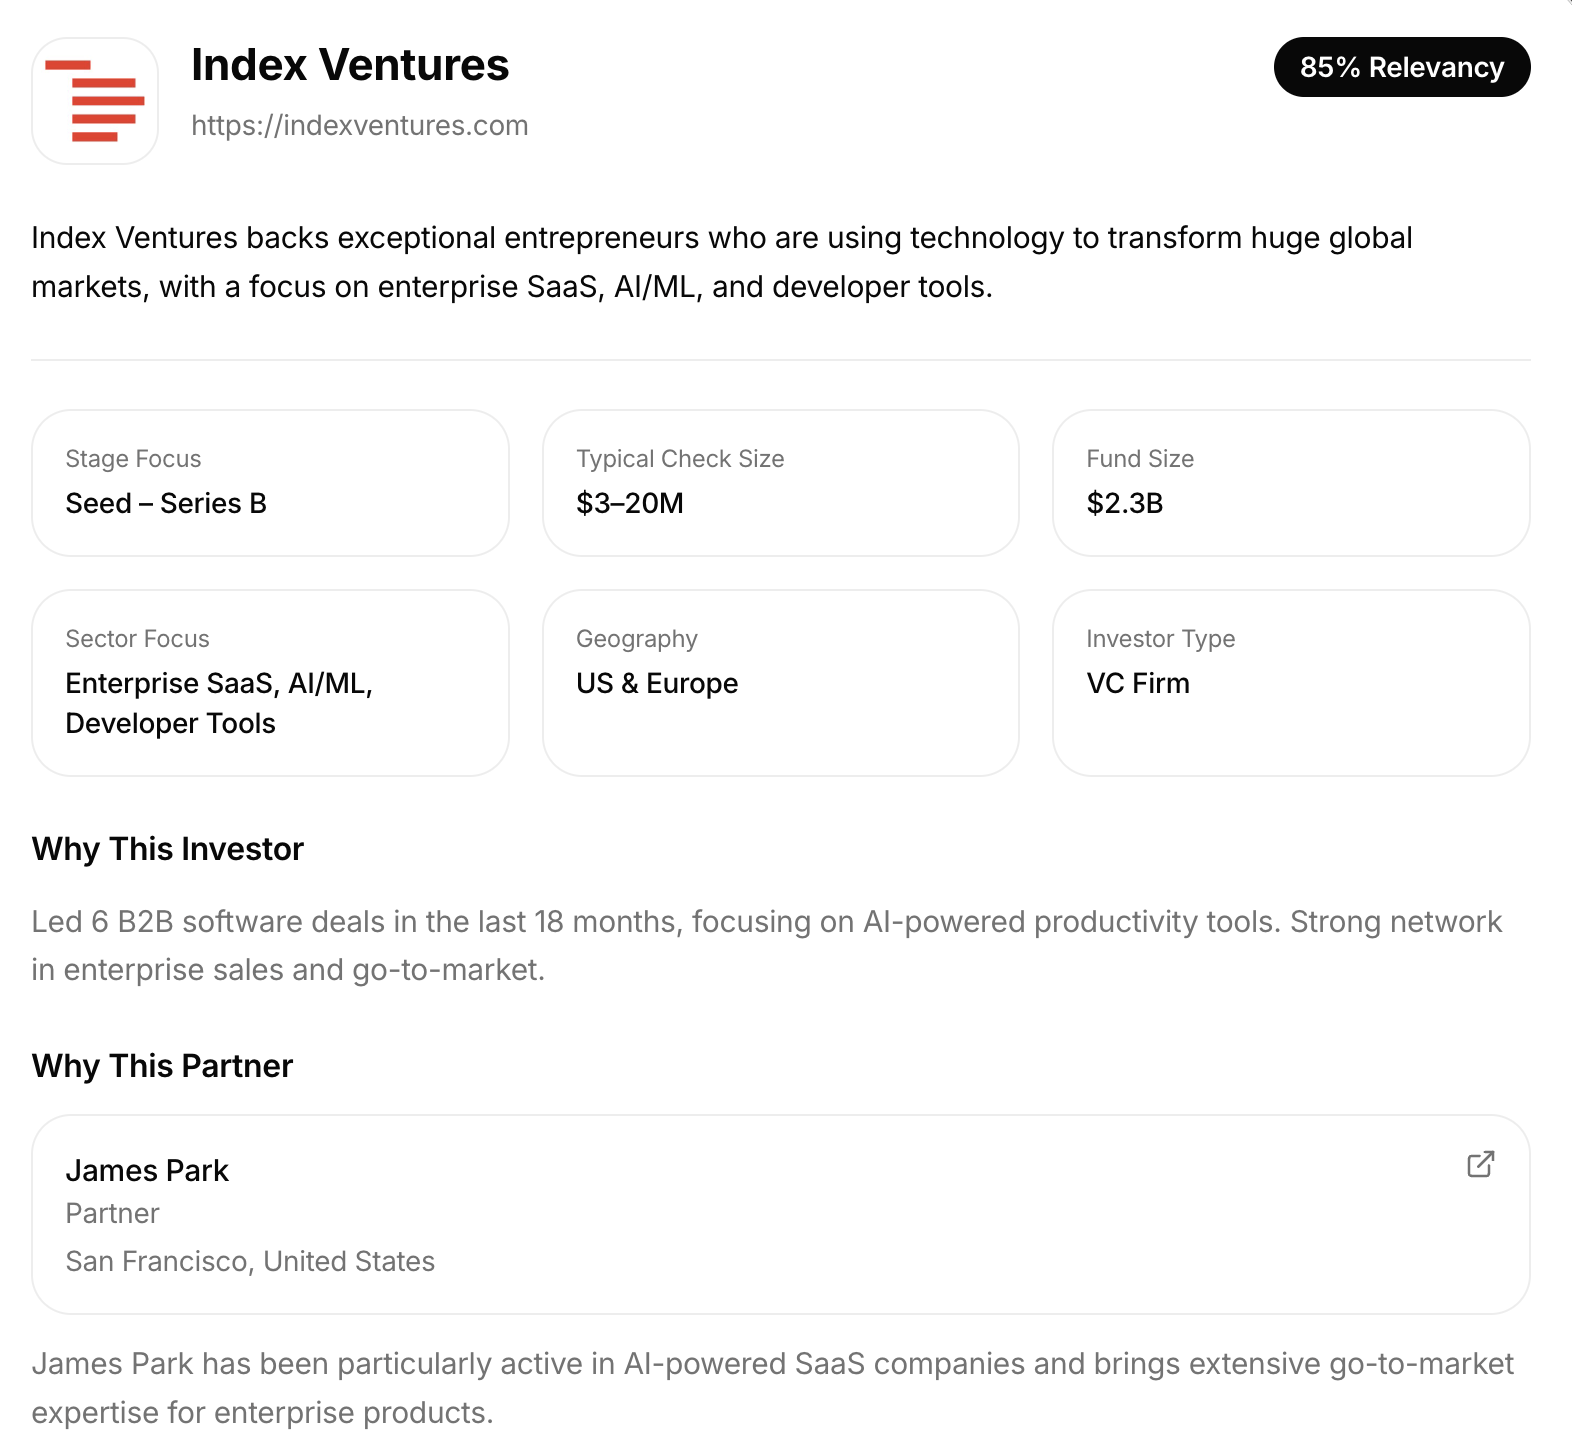Click the Why This Investor heading
This screenshot has width=1572, height=1452.
tap(168, 849)
